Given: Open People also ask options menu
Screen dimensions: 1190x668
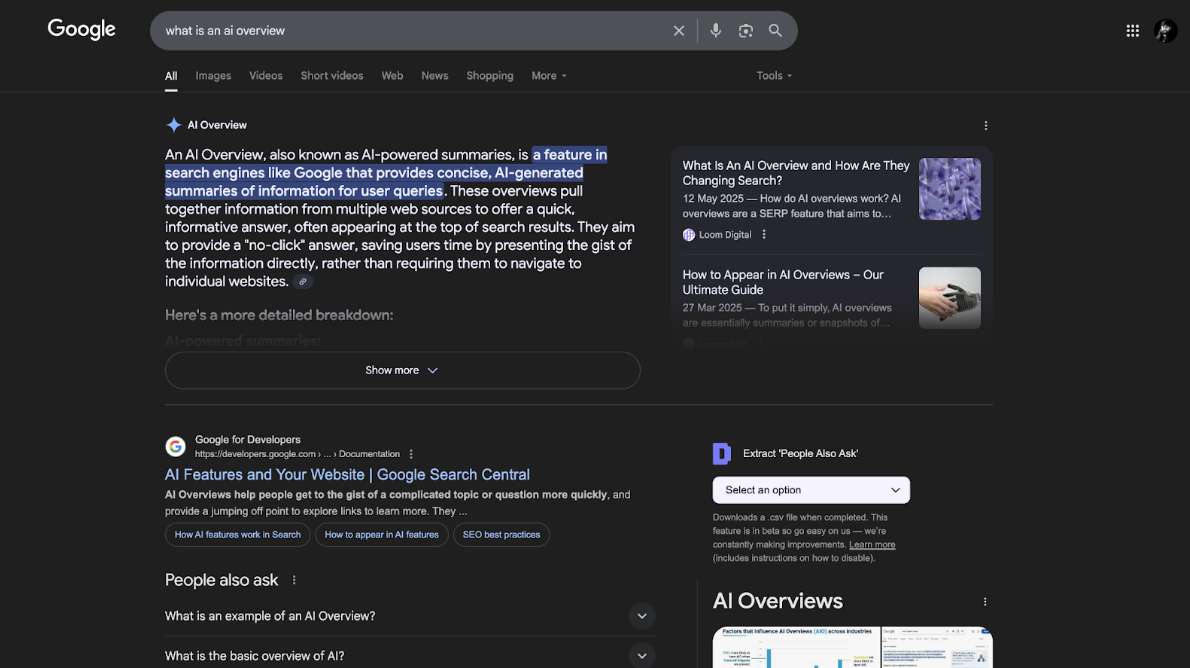Looking at the screenshot, I should click(x=294, y=580).
